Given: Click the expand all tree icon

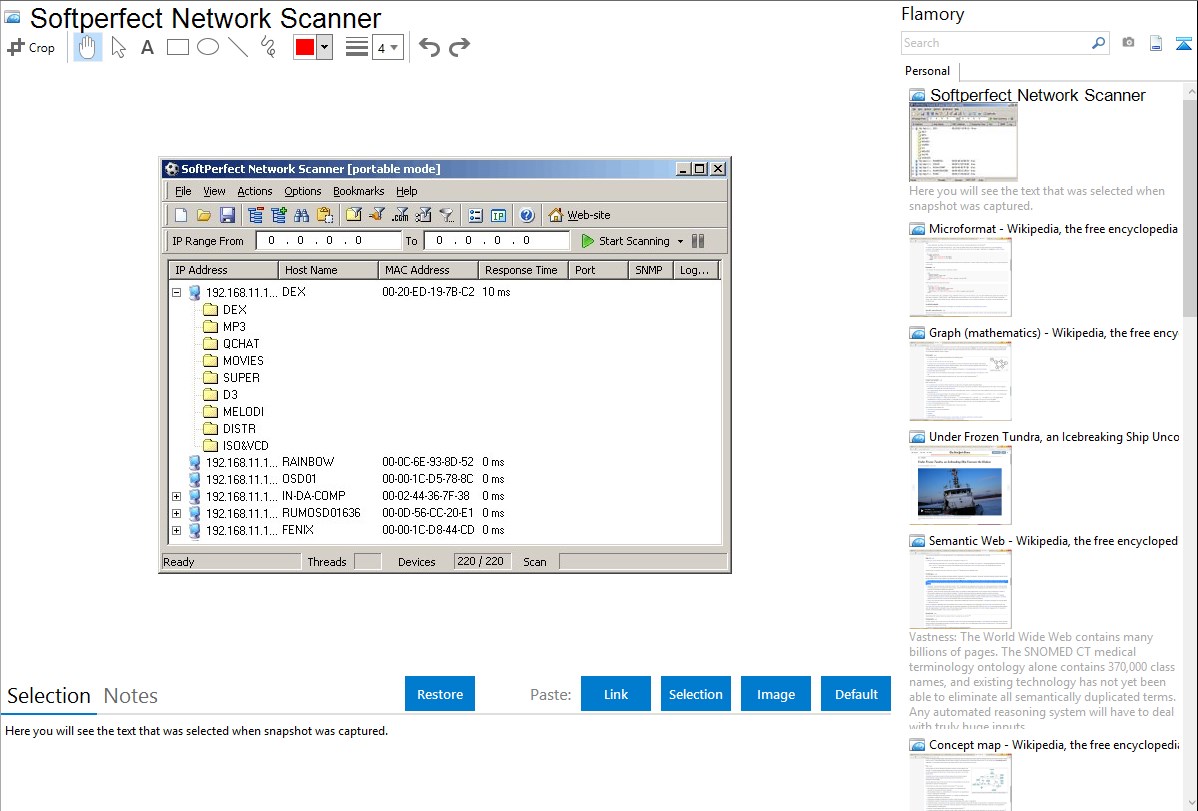Looking at the screenshot, I should [279, 216].
